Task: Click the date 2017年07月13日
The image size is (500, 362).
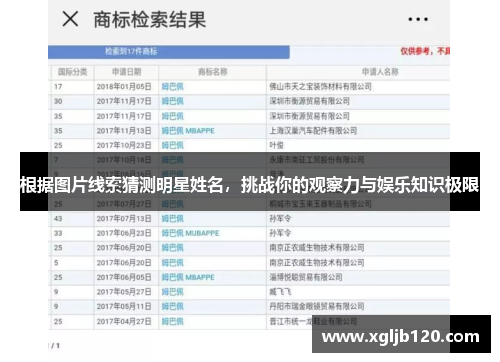Action: [124, 218]
